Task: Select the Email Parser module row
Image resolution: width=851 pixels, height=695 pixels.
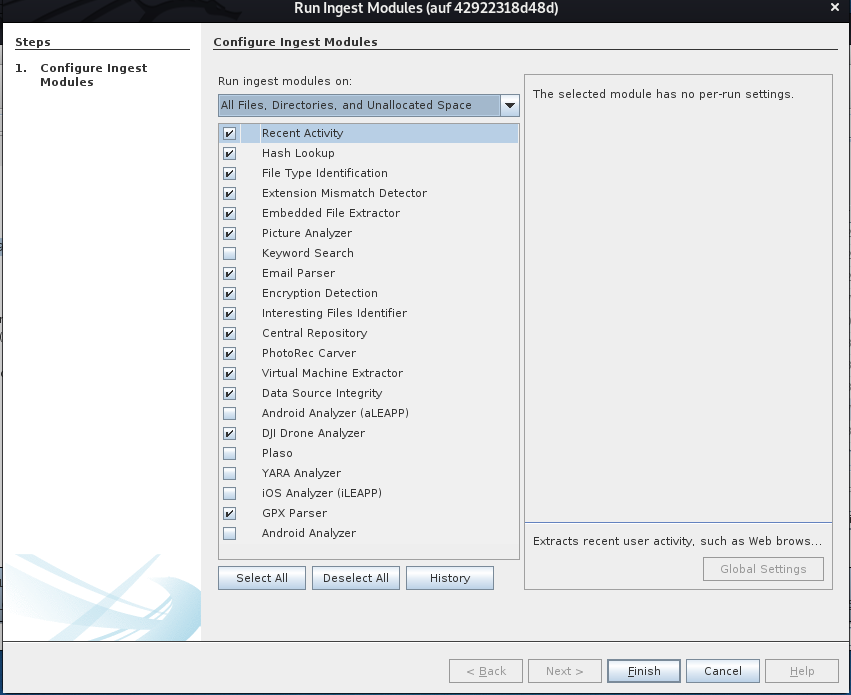Action: coord(298,273)
